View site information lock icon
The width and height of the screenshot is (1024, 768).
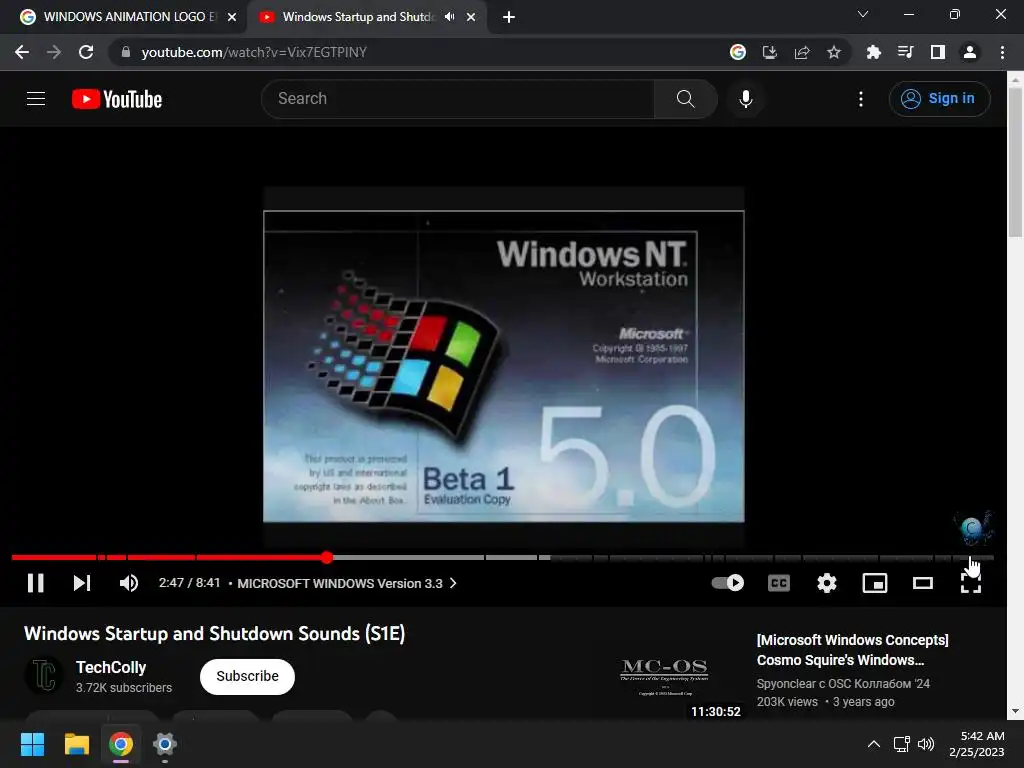(x=126, y=52)
